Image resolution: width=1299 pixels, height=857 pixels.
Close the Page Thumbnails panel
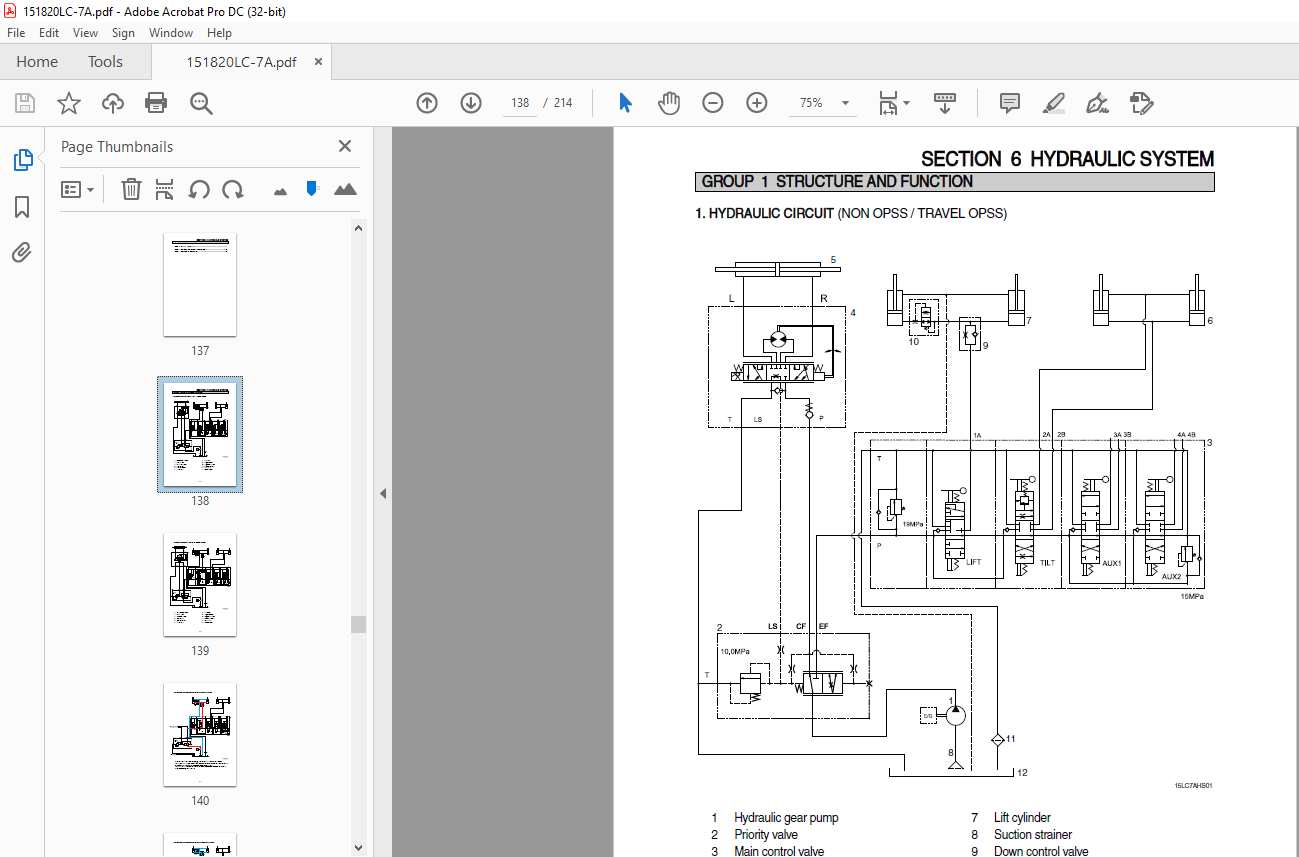point(345,146)
